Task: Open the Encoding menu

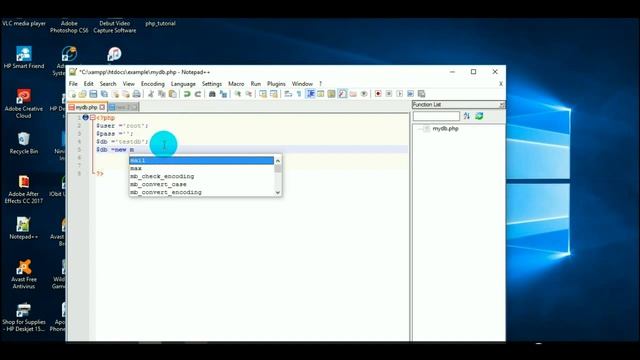Action: pos(153,84)
